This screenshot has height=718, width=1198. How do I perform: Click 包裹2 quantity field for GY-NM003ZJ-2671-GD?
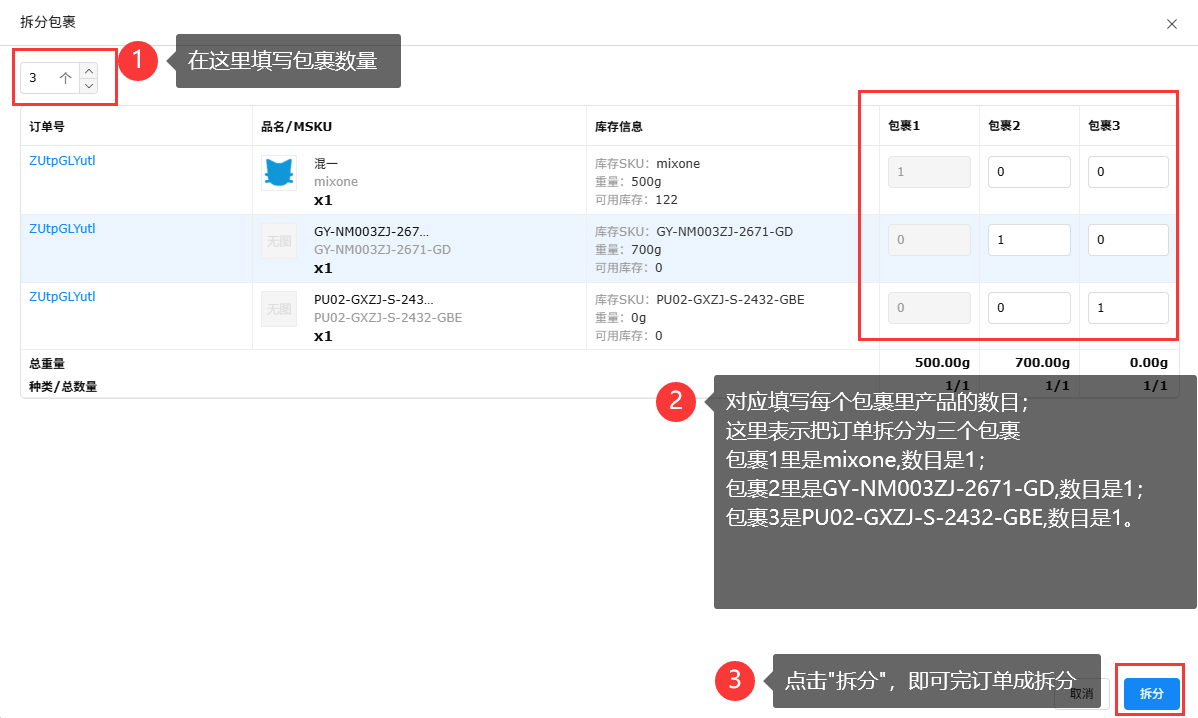(x=1028, y=240)
